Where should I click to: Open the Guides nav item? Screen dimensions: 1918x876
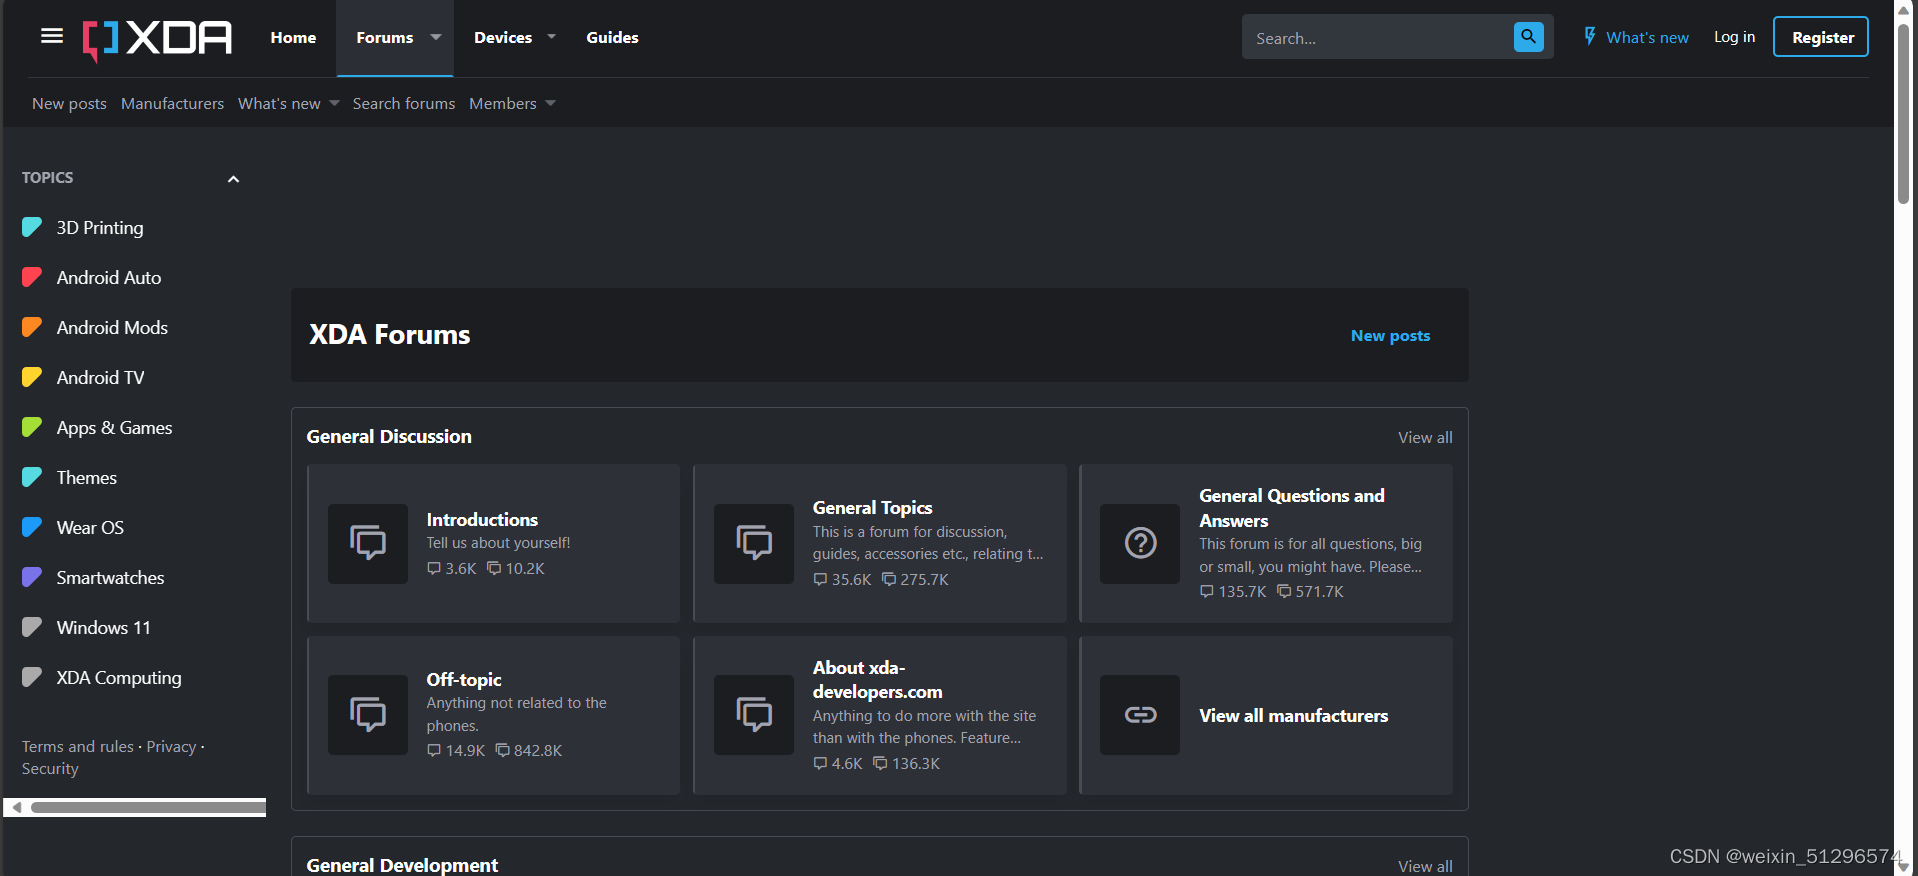click(x=612, y=37)
